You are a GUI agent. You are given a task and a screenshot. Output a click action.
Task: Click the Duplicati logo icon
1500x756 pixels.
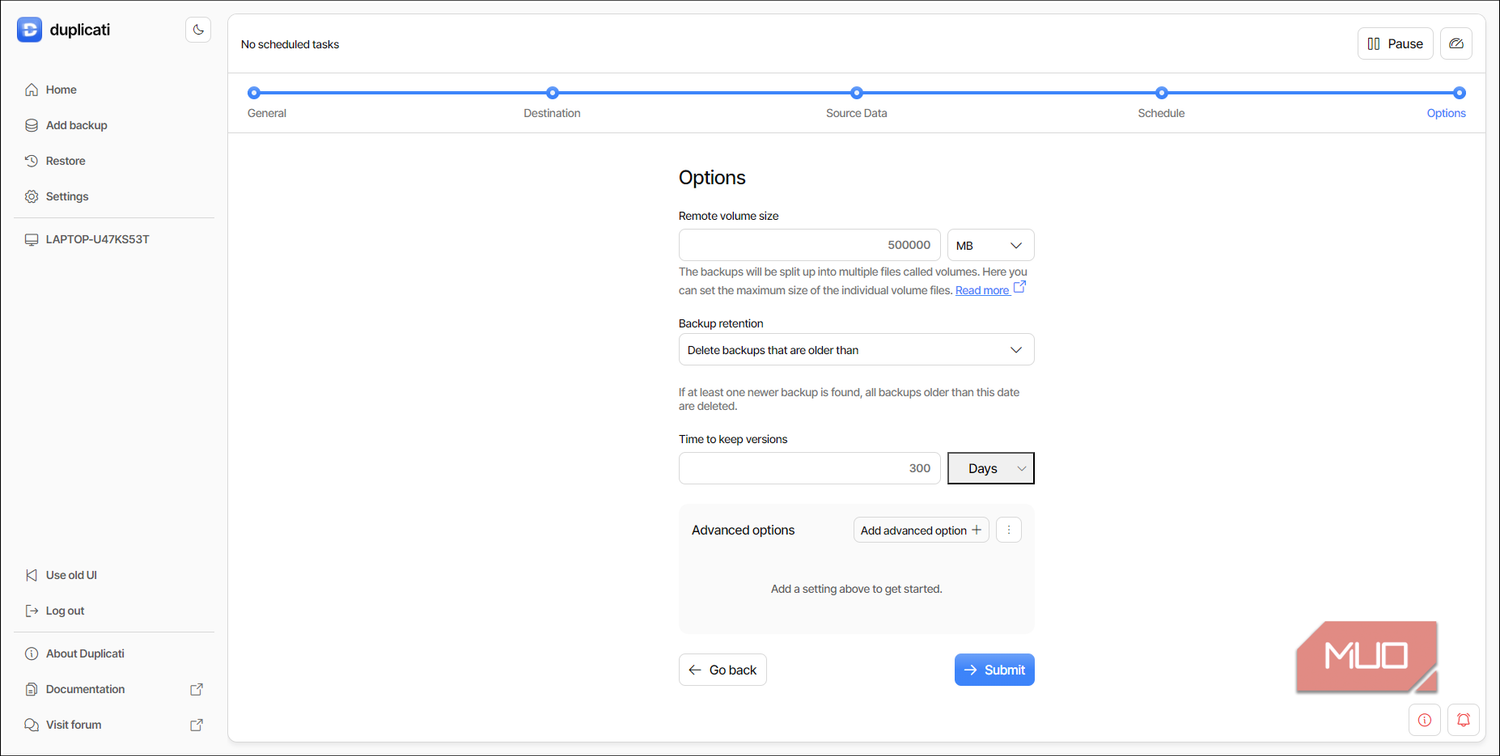coord(30,30)
